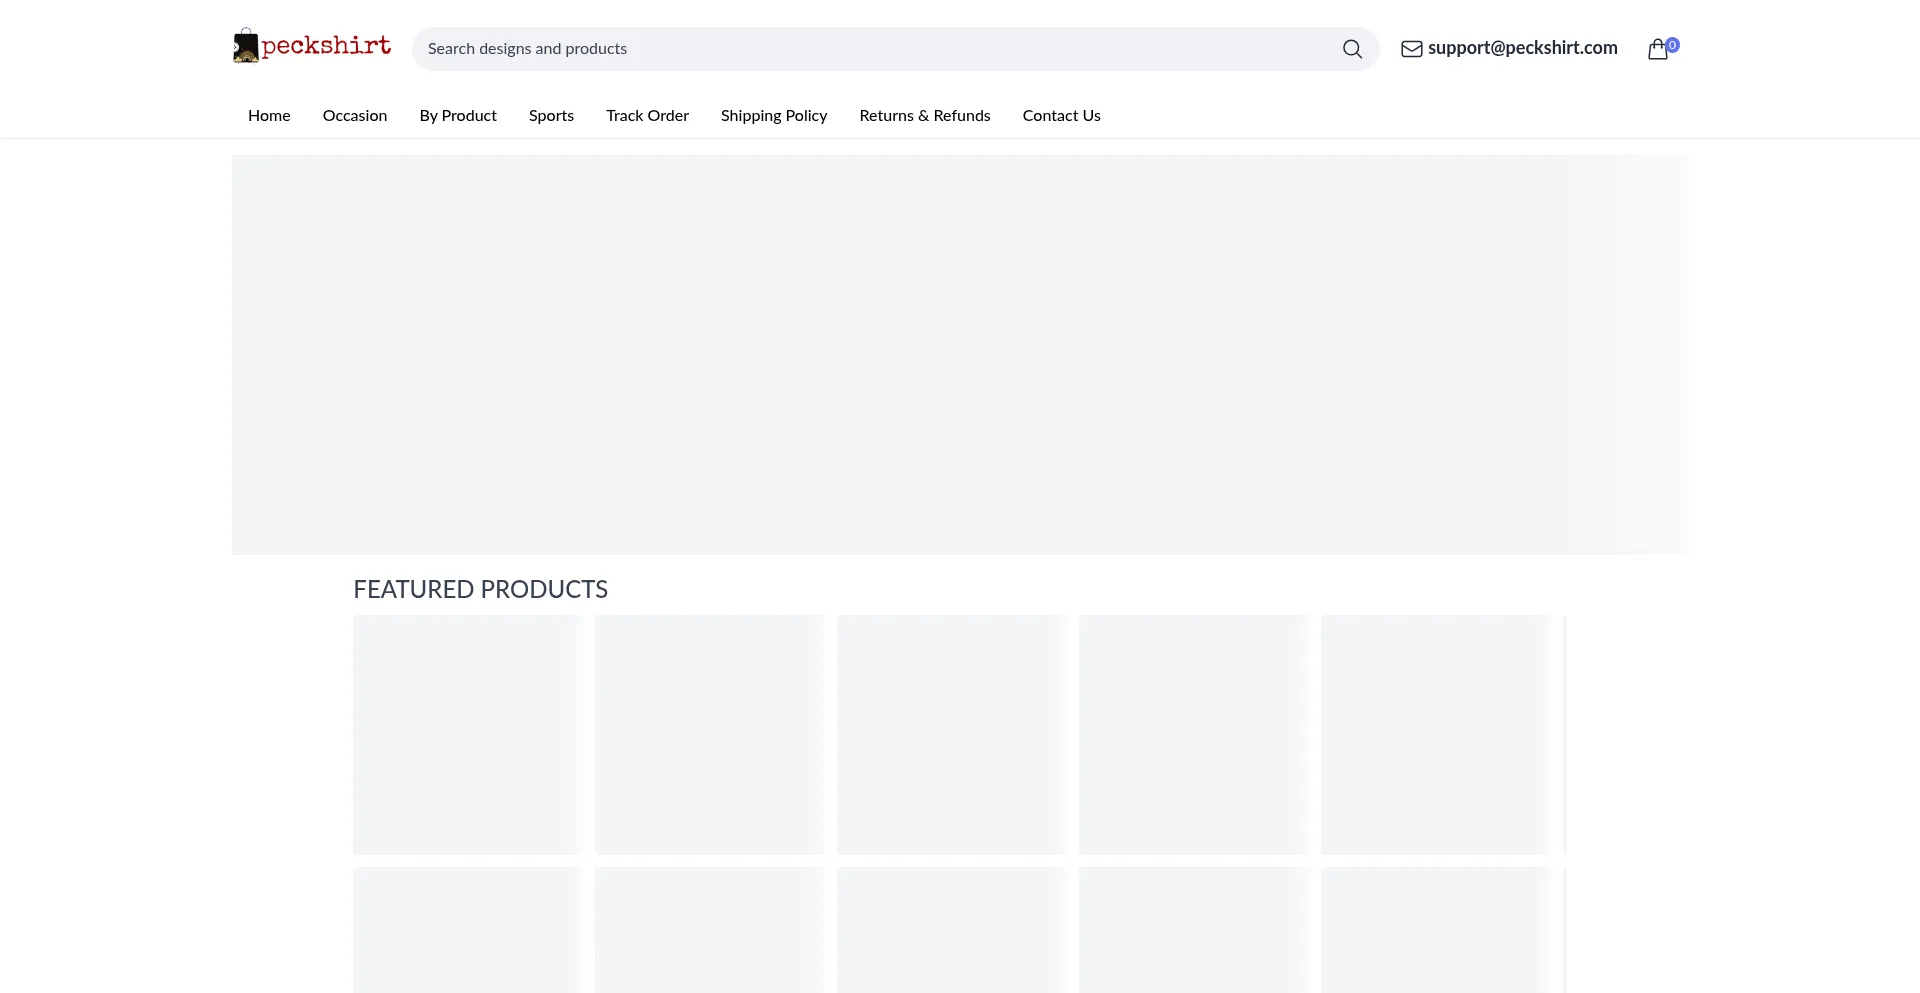Click the large hero banner placeholder

(x=960, y=355)
